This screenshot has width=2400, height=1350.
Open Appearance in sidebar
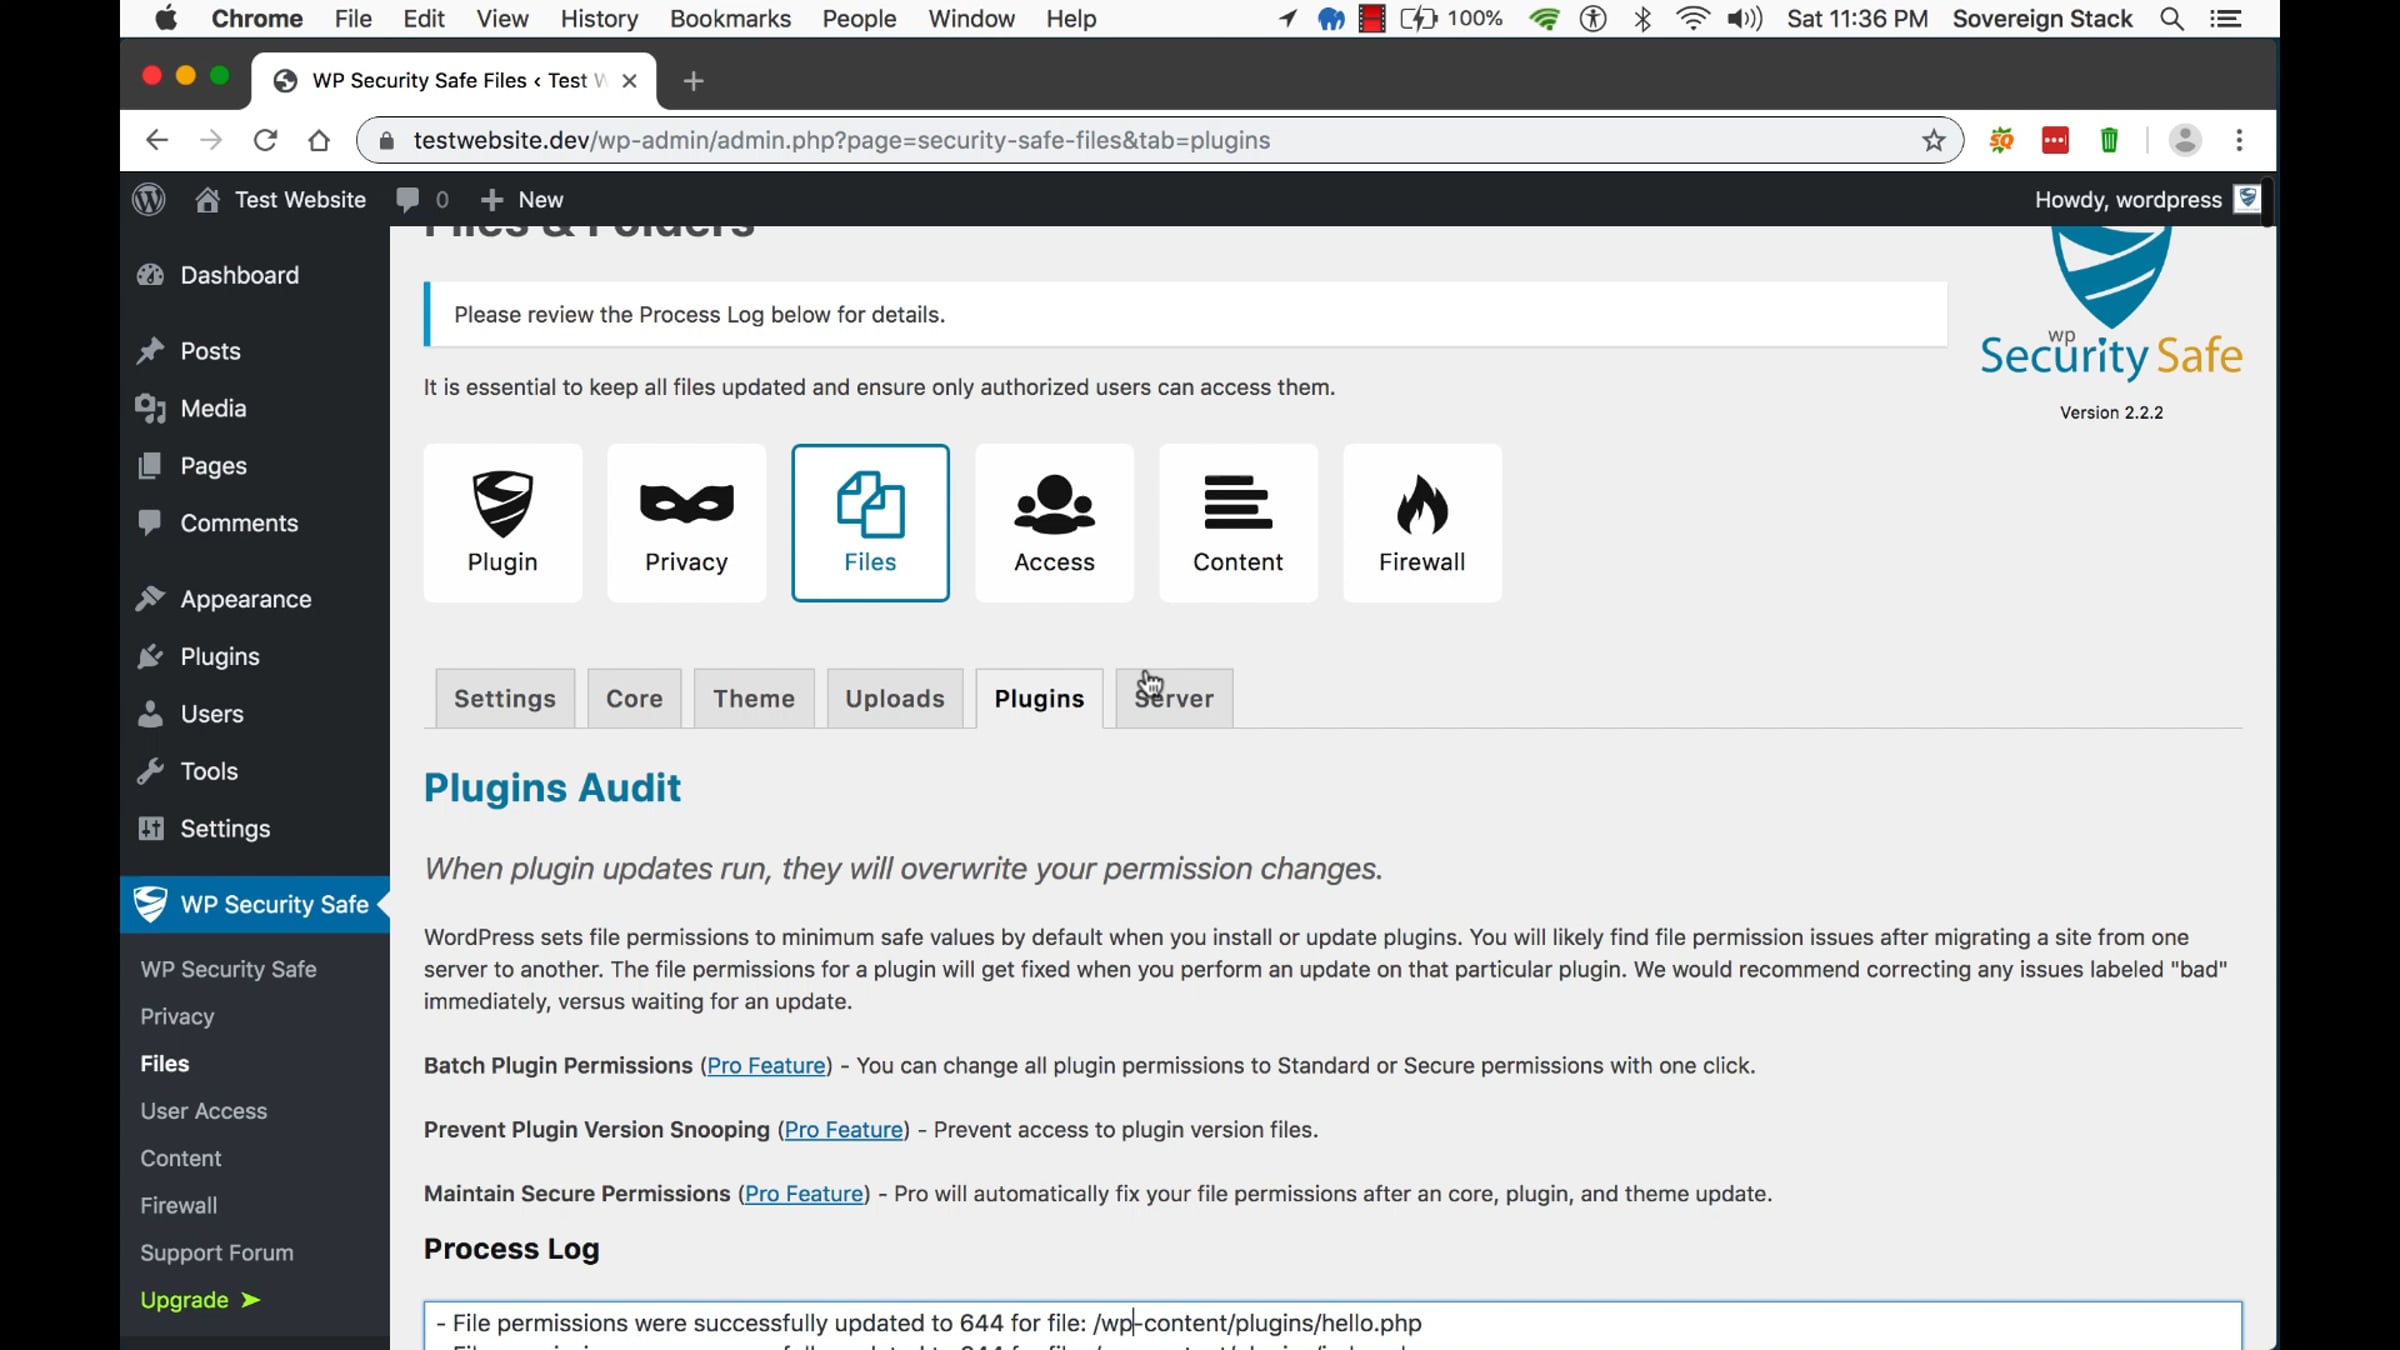click(255, 599)
